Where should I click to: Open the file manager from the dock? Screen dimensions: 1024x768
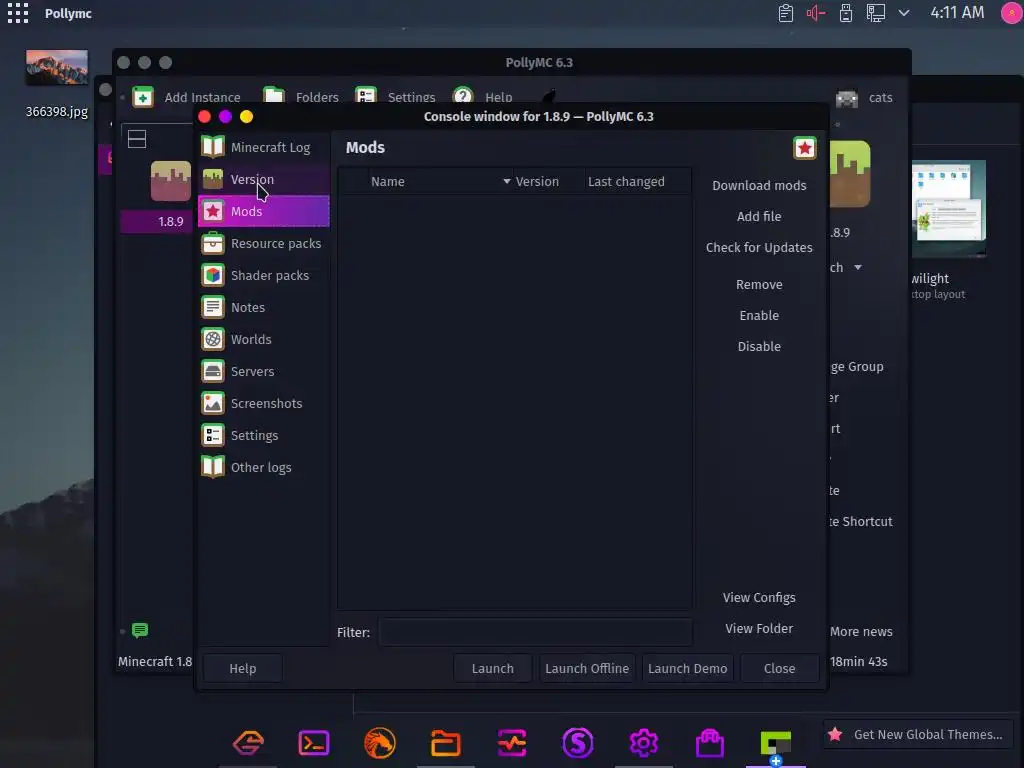click(x=445, y=743)
